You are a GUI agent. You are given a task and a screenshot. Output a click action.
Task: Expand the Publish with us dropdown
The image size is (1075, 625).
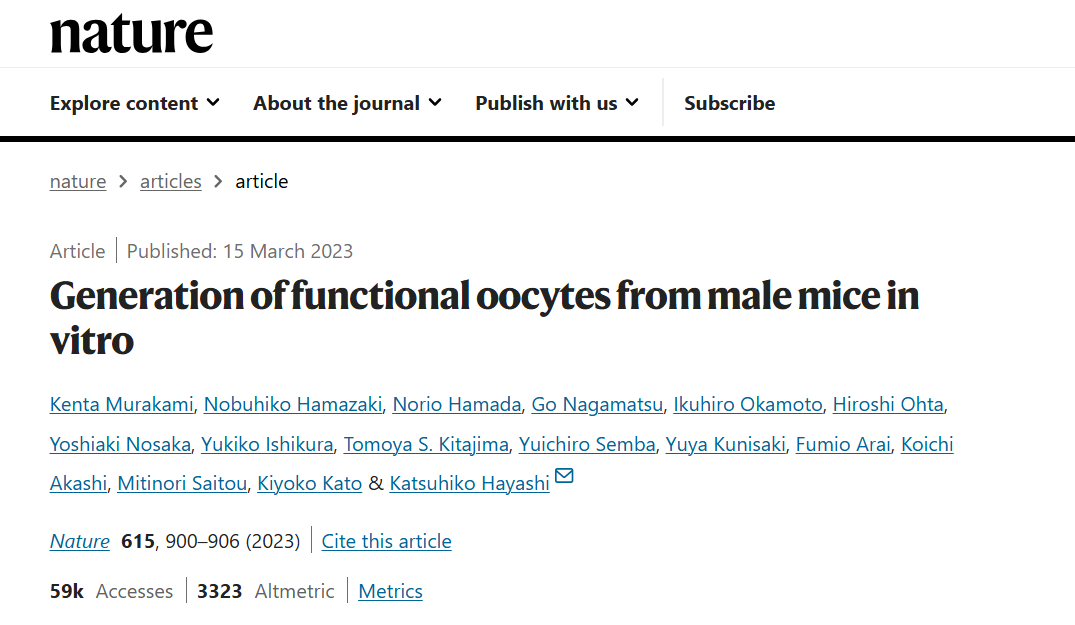pos(557,103)
